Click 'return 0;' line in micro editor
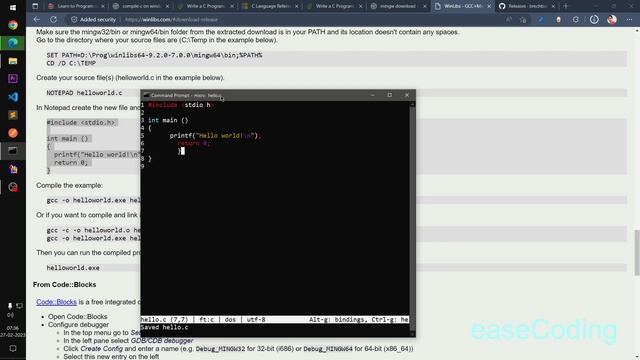 [193, 143]
